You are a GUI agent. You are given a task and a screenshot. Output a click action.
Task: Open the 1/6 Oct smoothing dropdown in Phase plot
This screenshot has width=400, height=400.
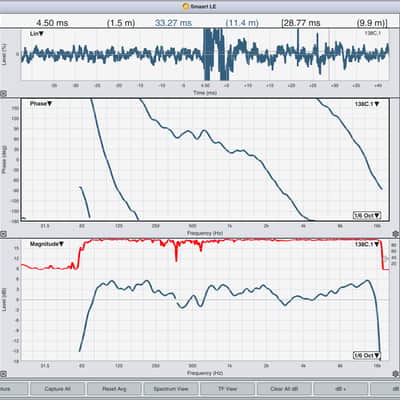367,215
